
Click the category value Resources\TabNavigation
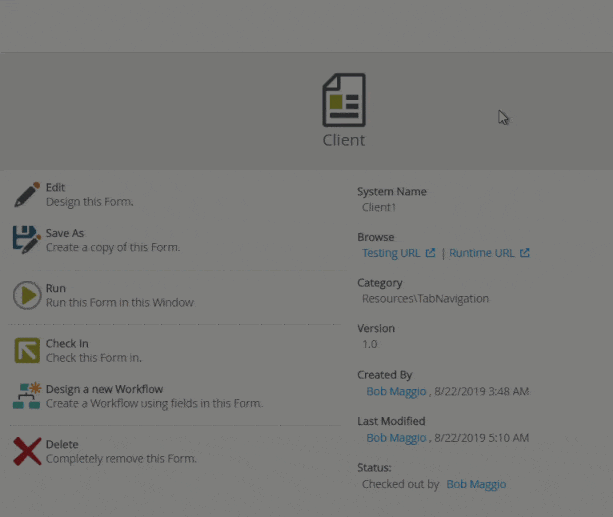425,299
